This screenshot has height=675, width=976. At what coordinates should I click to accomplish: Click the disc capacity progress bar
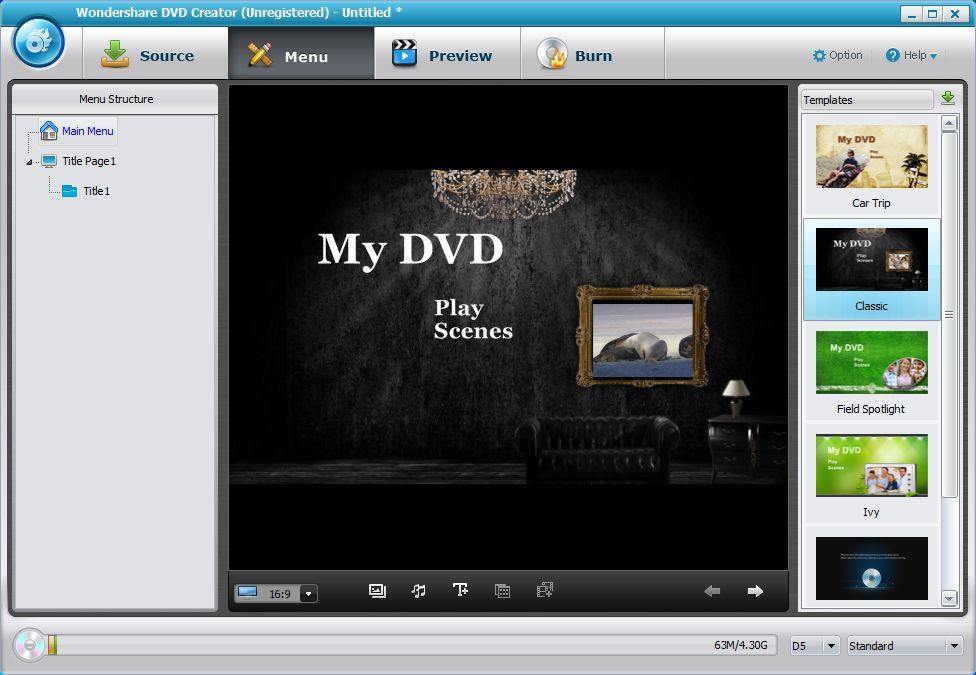pos(400,646)
